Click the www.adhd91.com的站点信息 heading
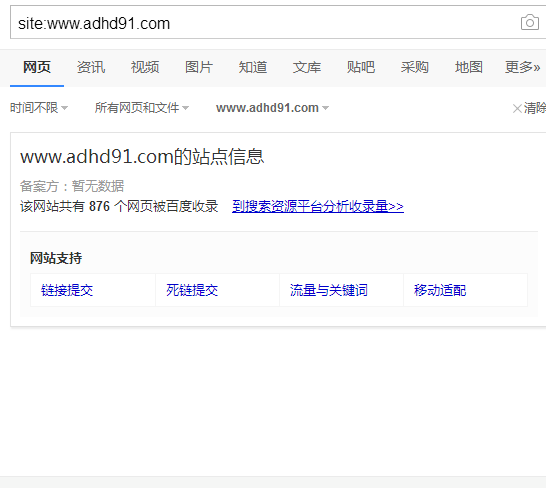Screen dimensions: 546x488 pos(142,156)
